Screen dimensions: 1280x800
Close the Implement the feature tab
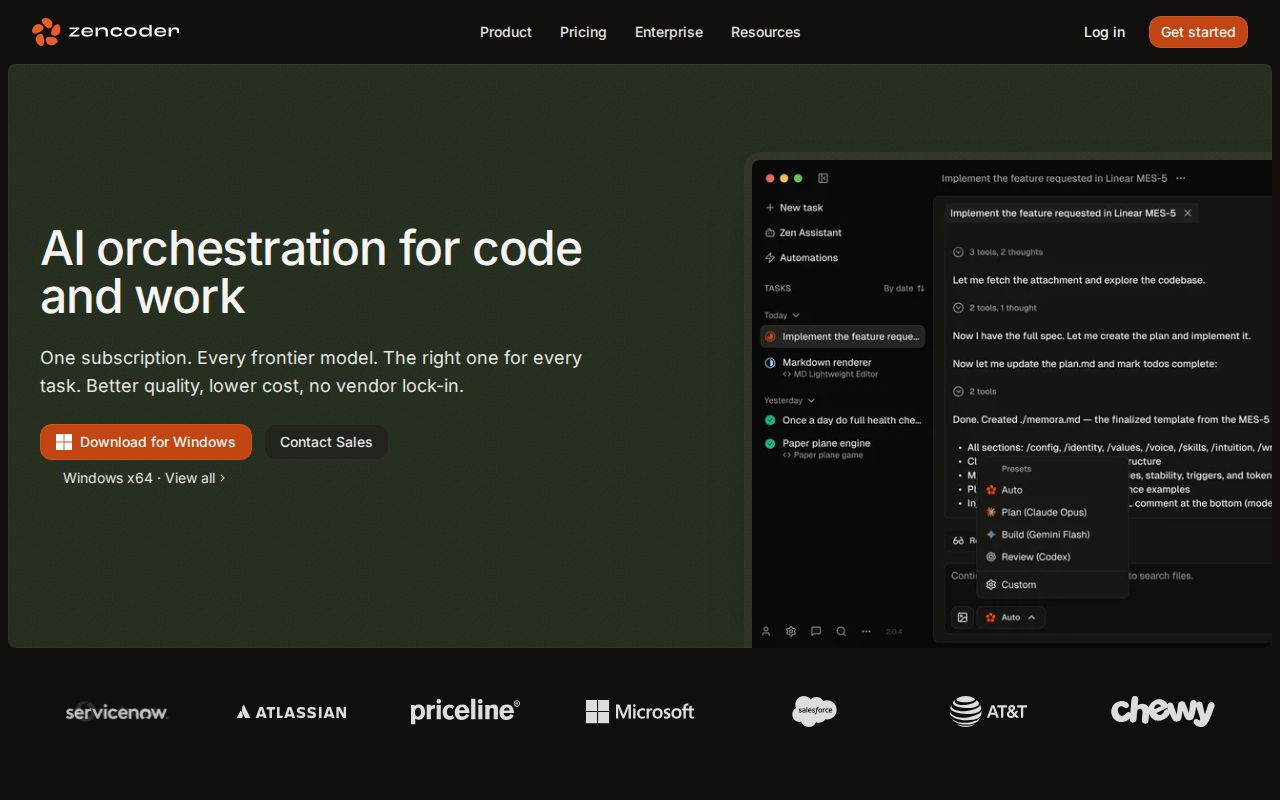[x=1188, y=213]
